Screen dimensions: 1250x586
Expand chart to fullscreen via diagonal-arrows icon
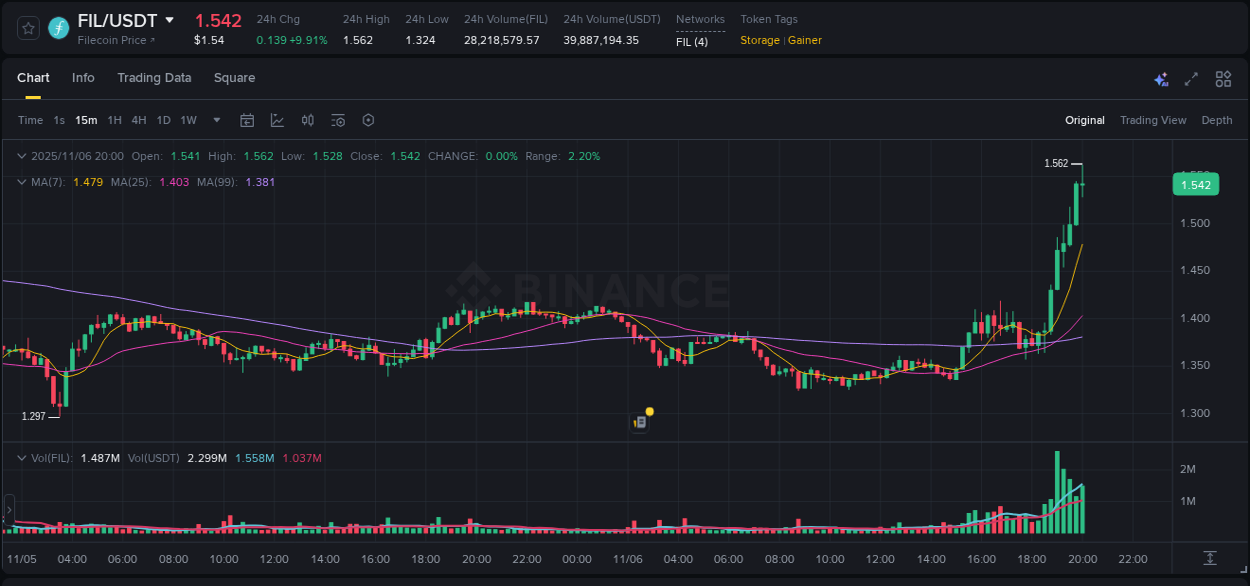point(1191,78)
